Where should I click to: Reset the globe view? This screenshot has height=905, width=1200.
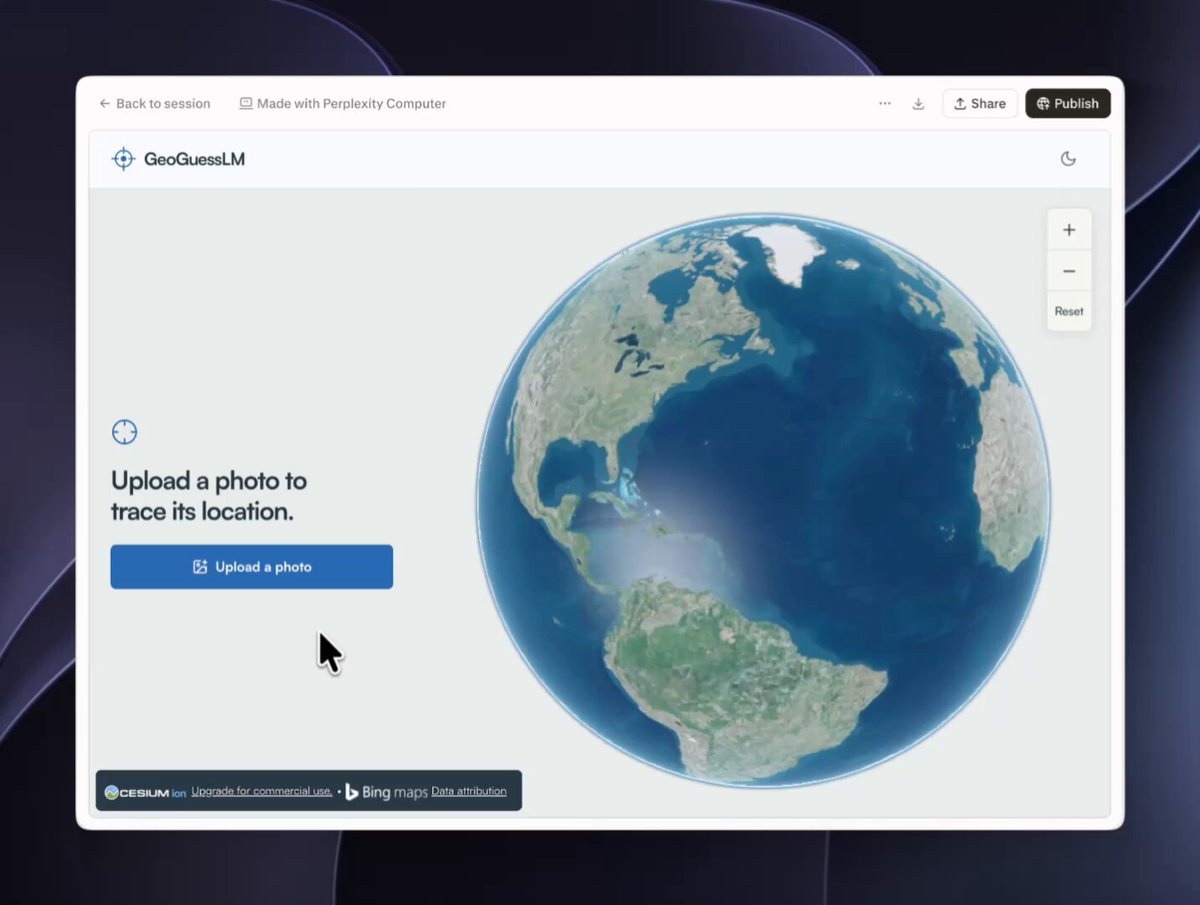(1069, 311)
